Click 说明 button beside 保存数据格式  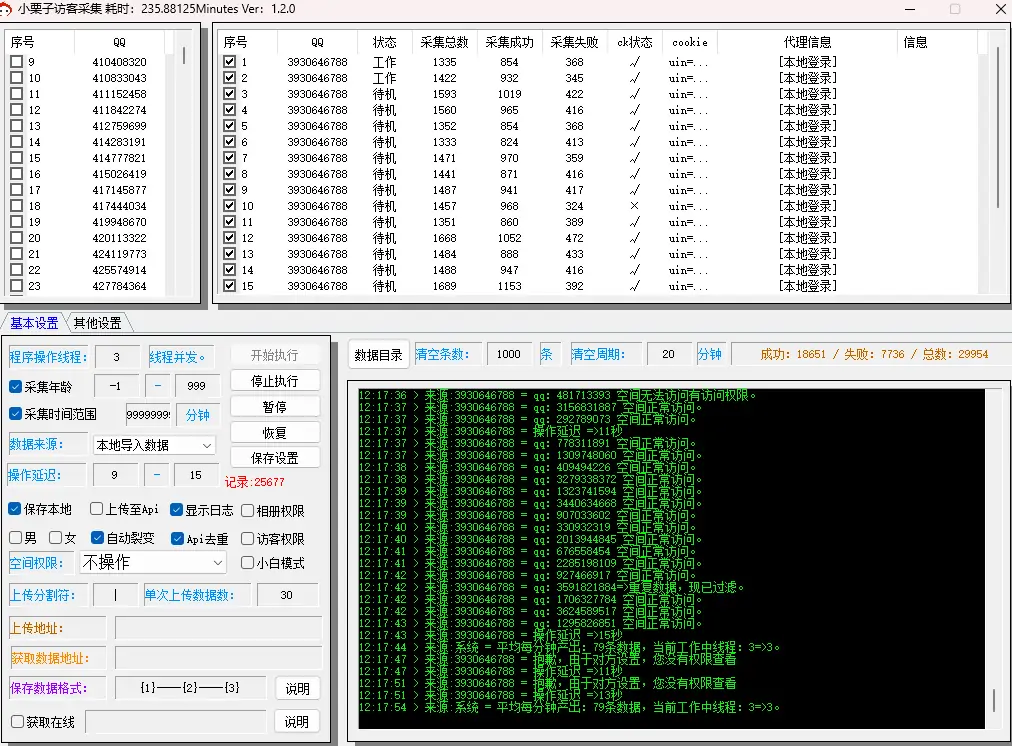coord(297,689)
